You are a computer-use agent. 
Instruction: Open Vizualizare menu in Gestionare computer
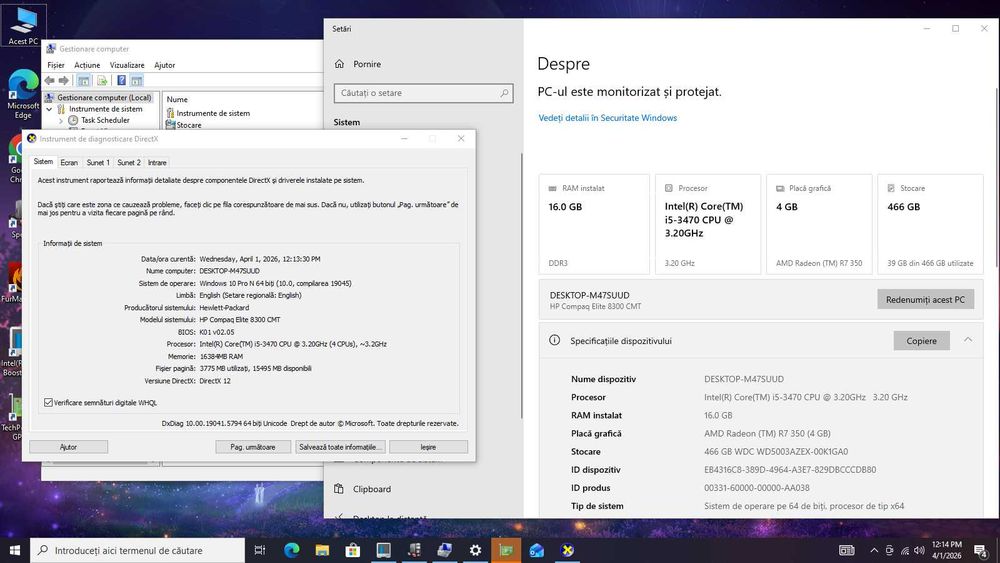127,65
